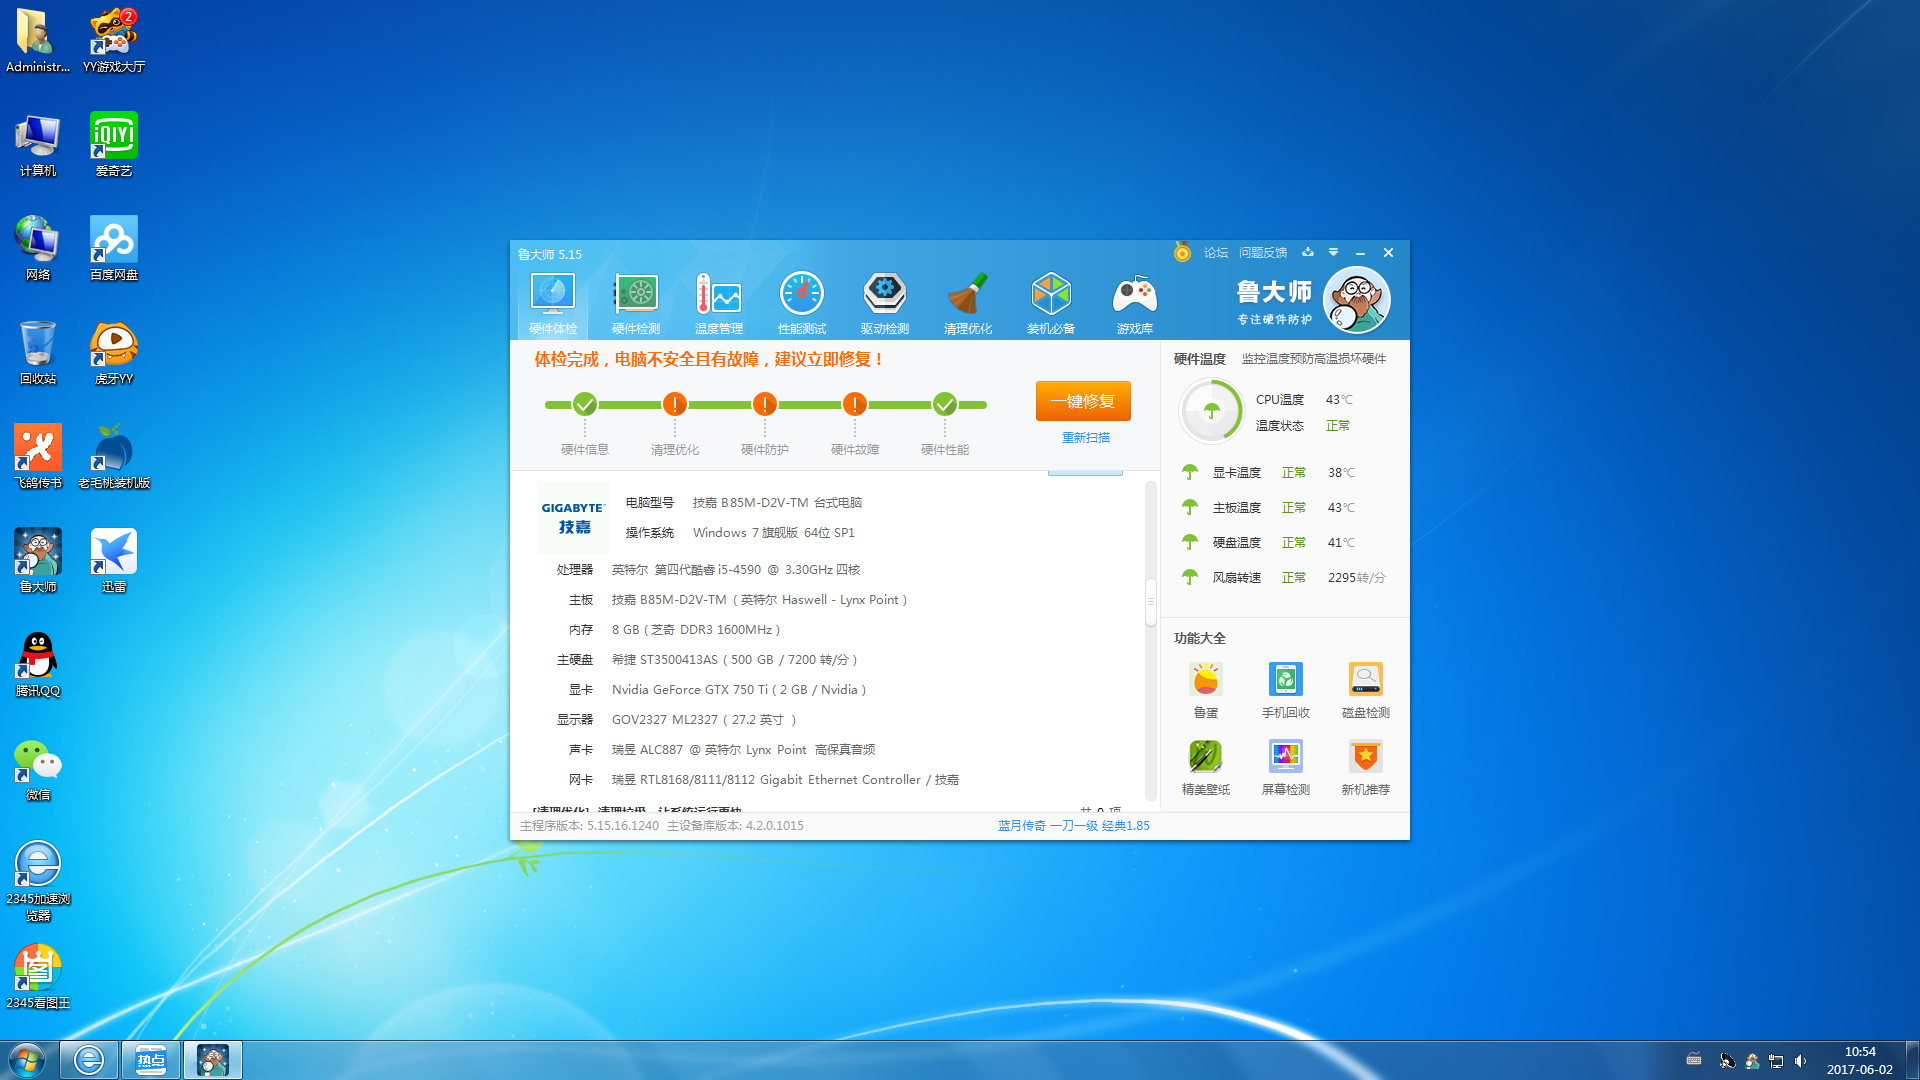This screenshot has width=1920, height=1080.
Task: Open the 问题反馈 link
Action: pyautogui.click(x=1263, y=253)
